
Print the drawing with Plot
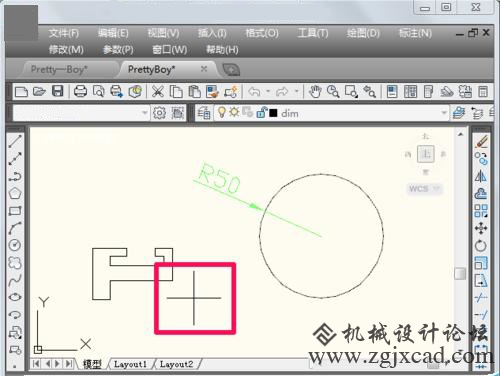[80, 91]
